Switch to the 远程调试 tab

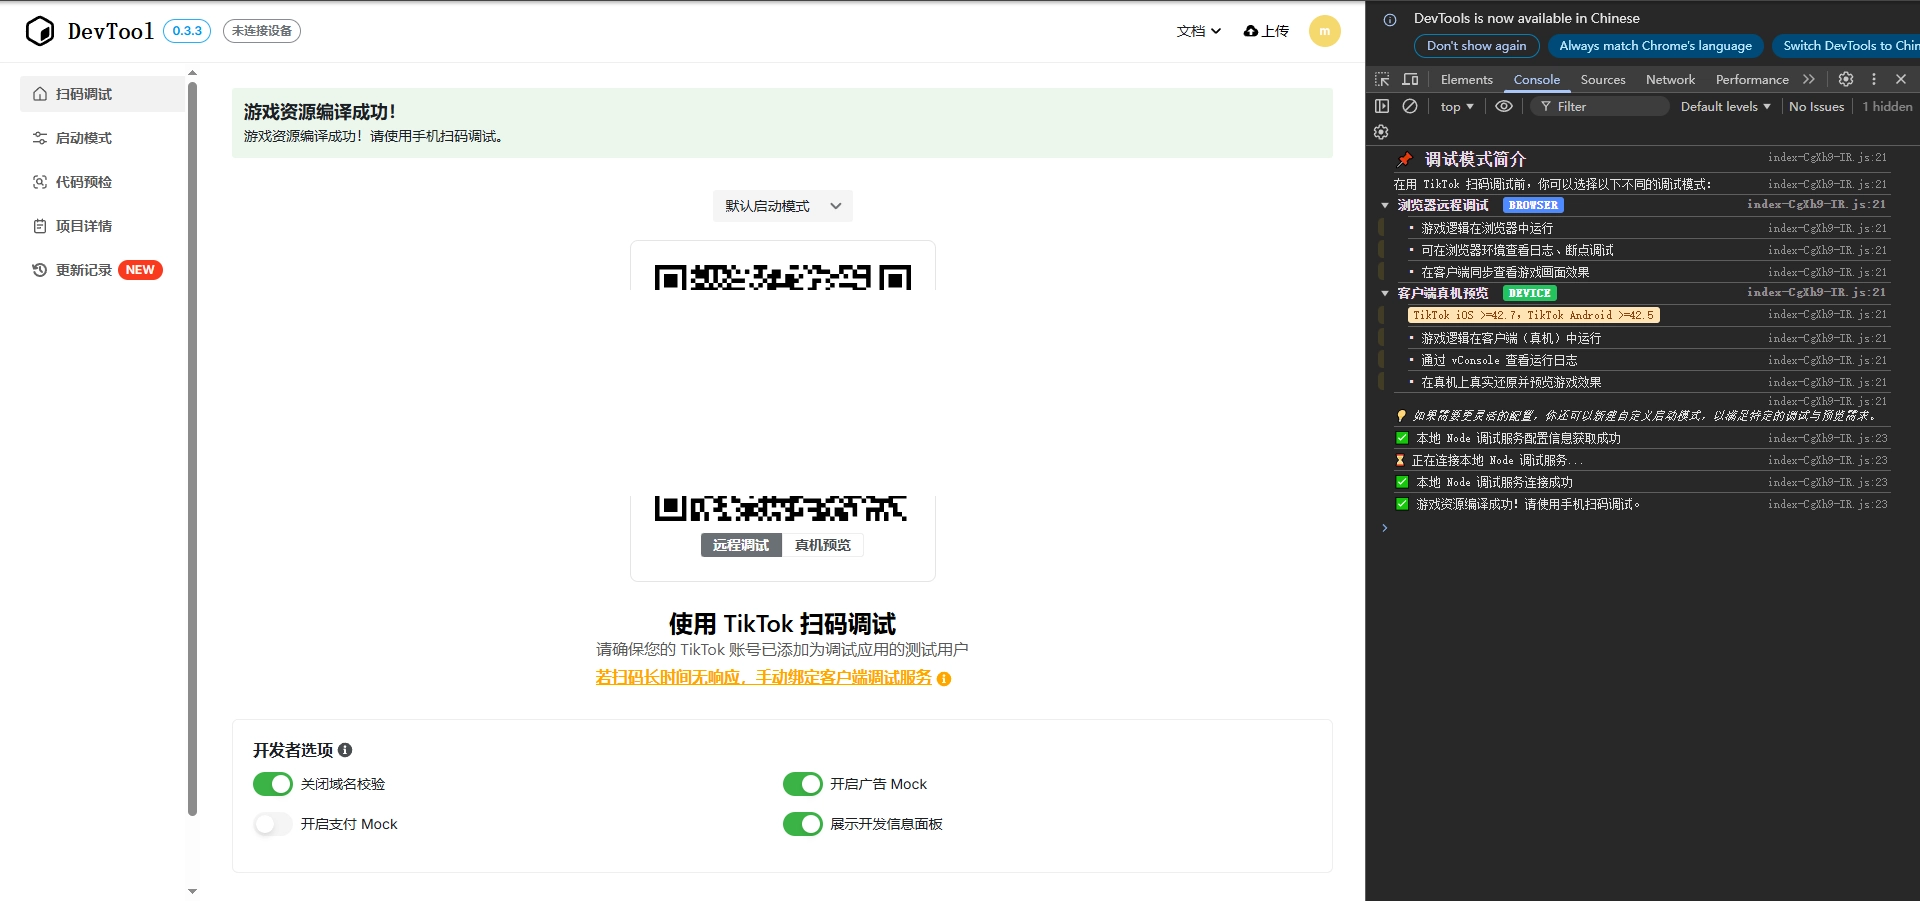coord(741,545)
